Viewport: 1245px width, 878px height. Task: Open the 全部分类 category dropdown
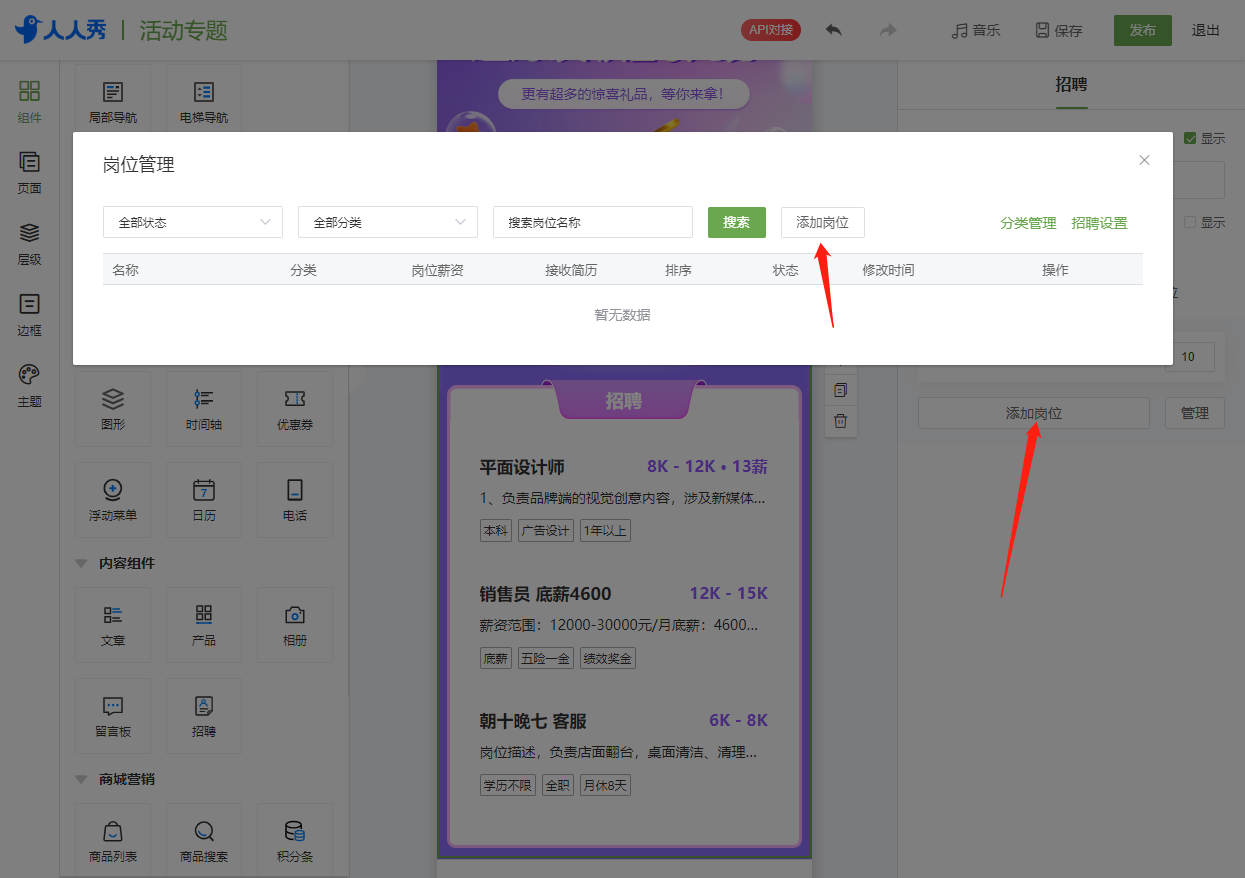tap(388, 222)
